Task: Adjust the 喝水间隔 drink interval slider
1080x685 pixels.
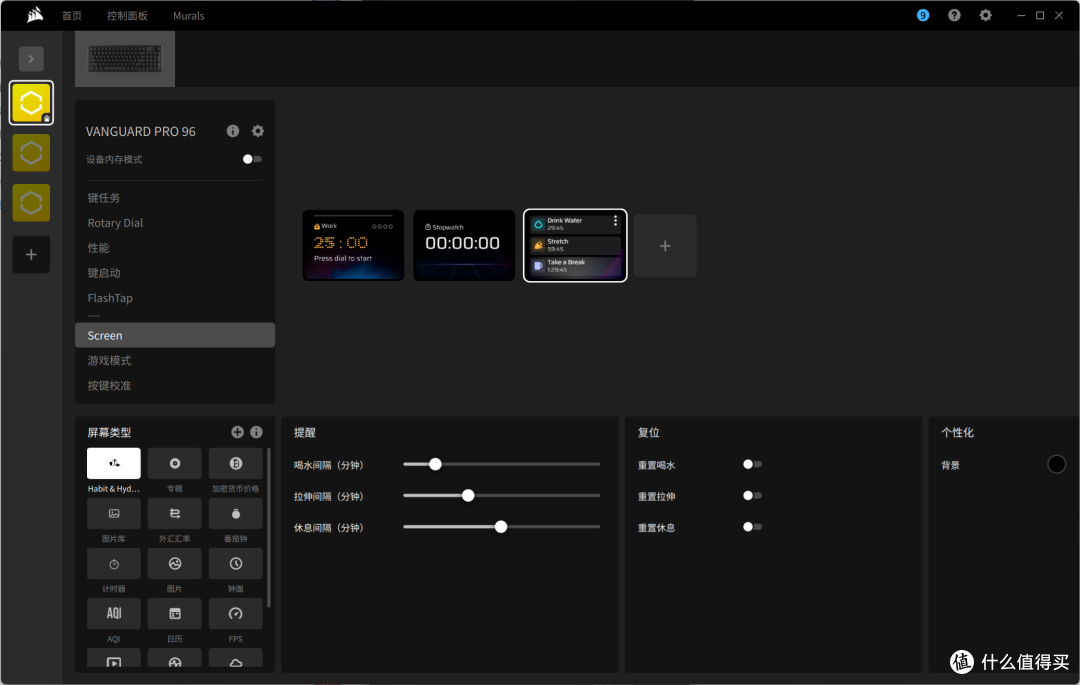Action: pos(502,464)
